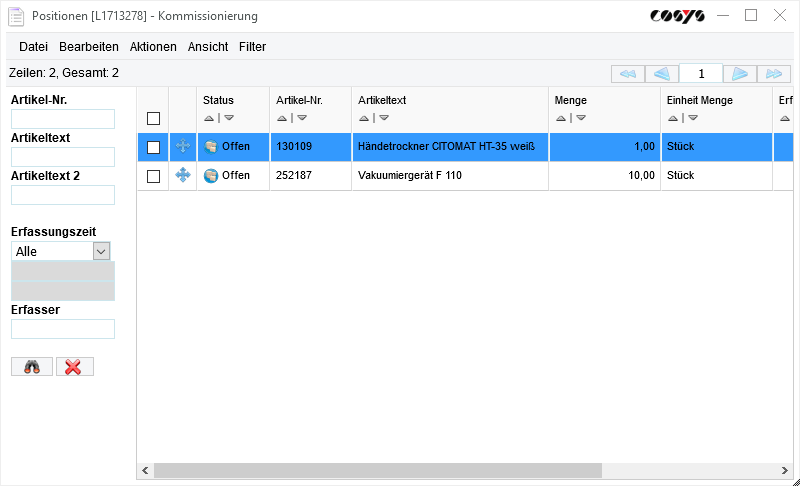Open the Erfassungszeit dropdown
The height and width of the screenshot is (486, 800).
101,252
